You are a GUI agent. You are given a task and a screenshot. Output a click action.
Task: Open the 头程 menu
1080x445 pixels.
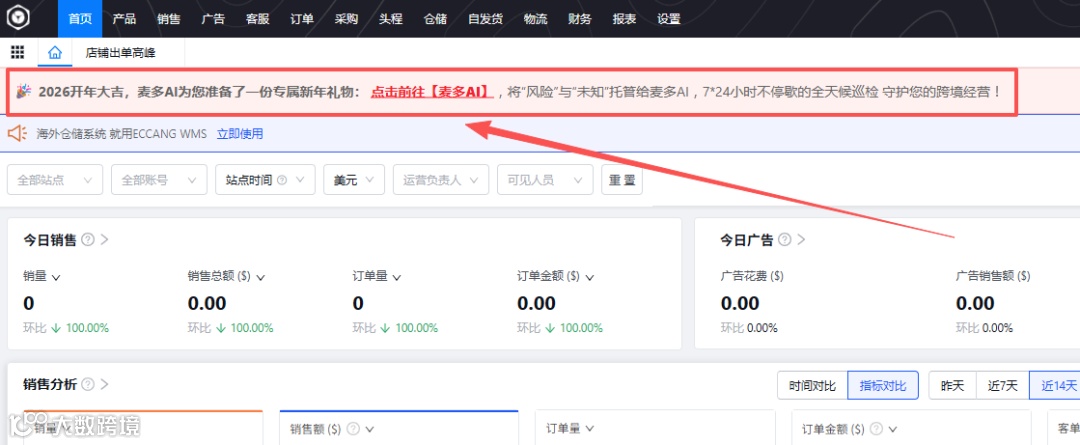click(x=391, y=19)
